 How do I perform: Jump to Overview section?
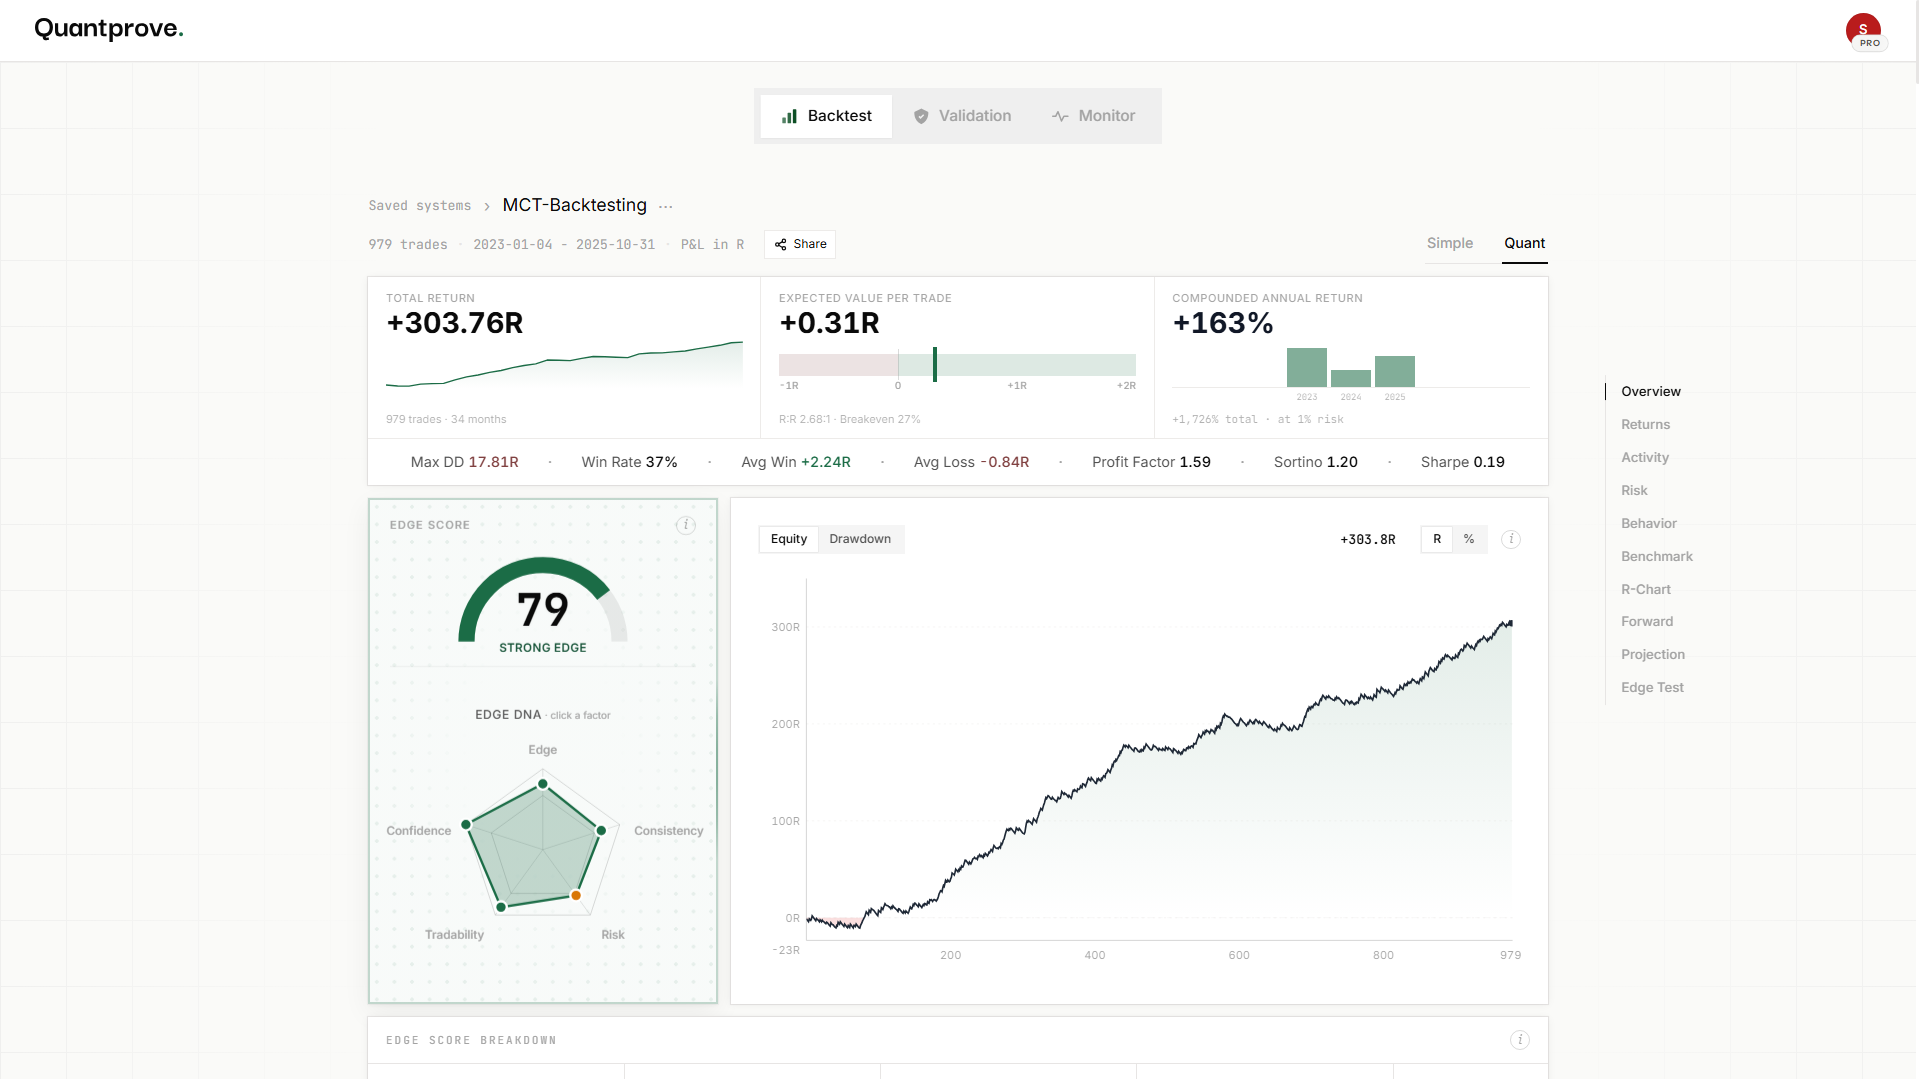click(1651, 392)
